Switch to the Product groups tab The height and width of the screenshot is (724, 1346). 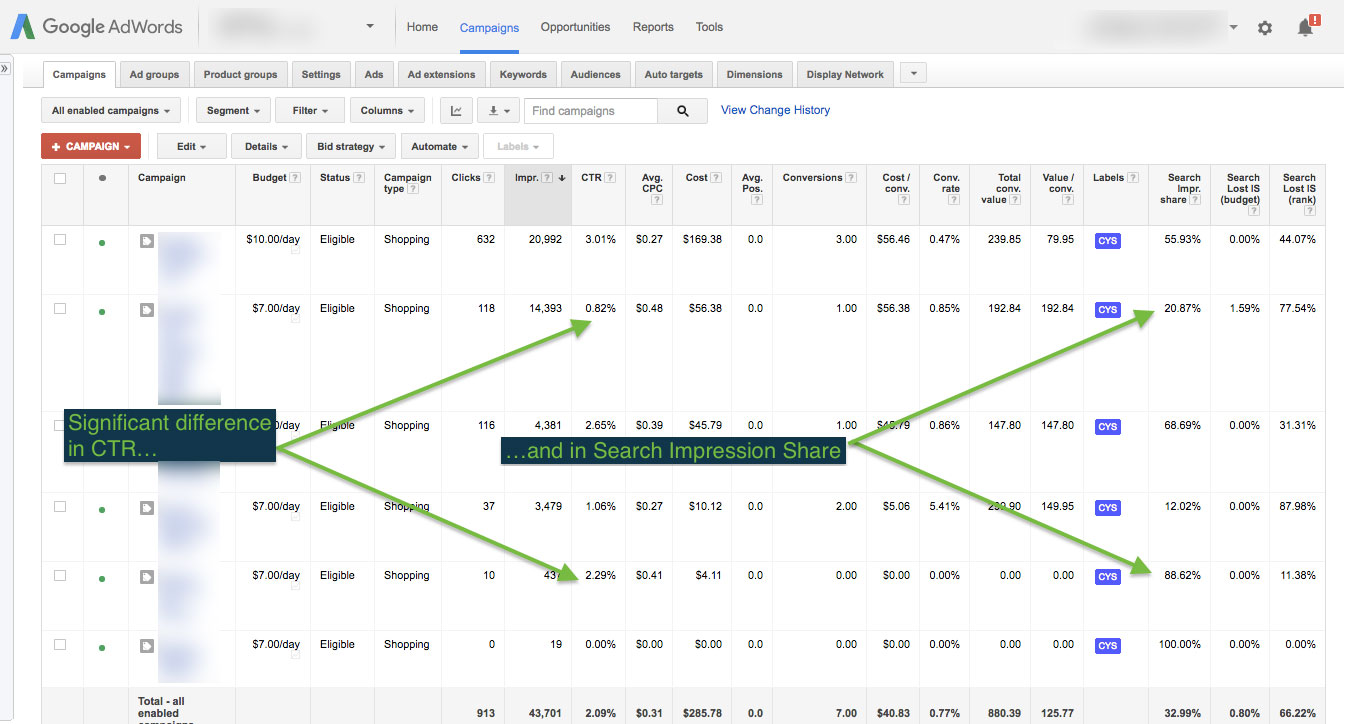tap(241, 75)
